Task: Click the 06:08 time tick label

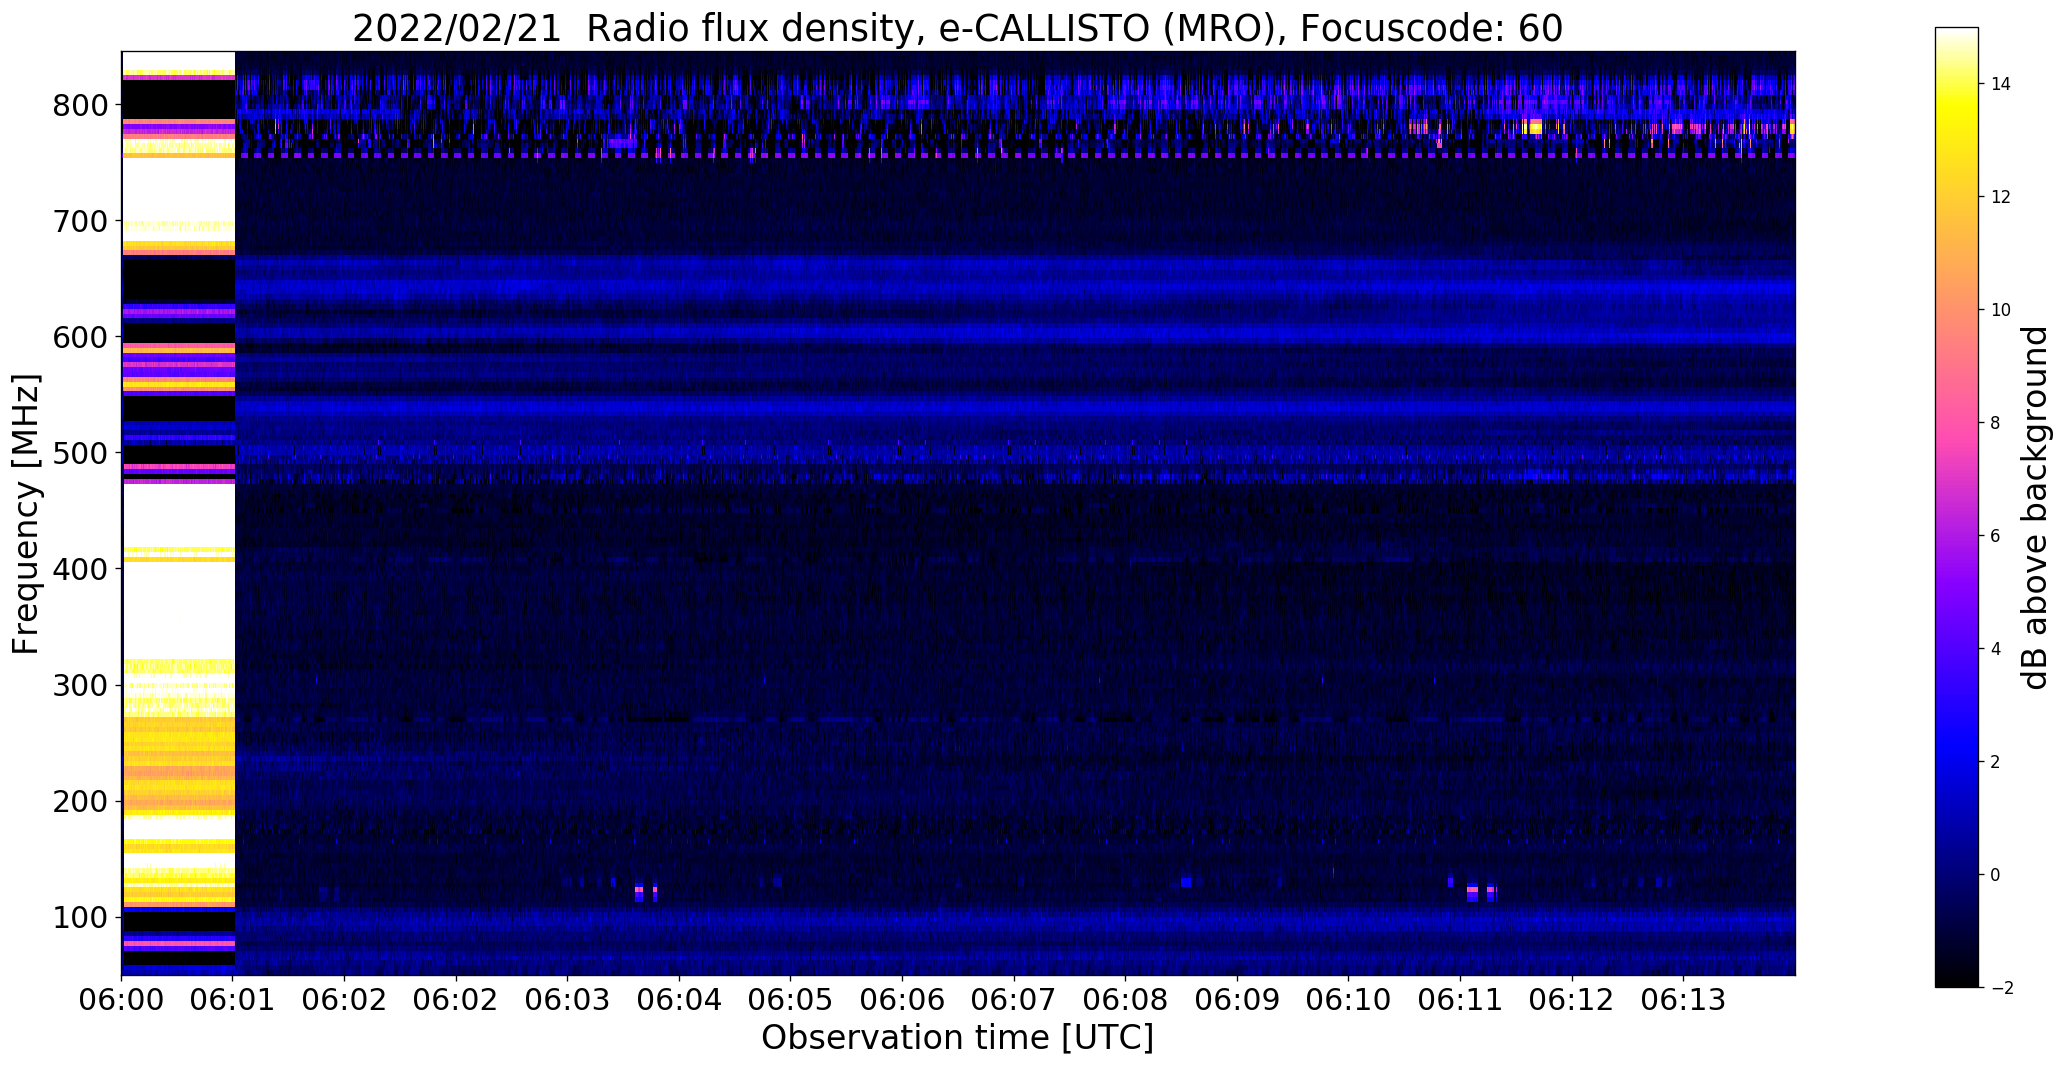Action: [1126, 1000]
